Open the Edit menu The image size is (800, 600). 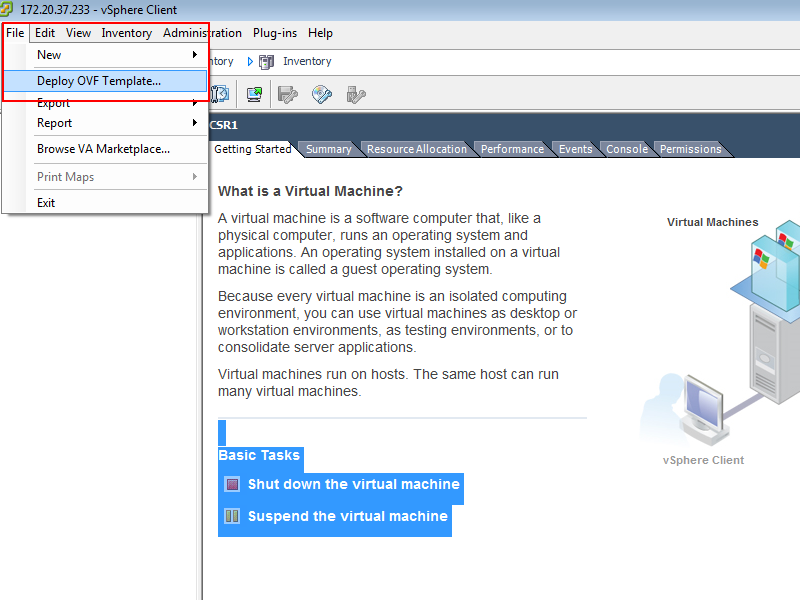(x=45, y=33)
